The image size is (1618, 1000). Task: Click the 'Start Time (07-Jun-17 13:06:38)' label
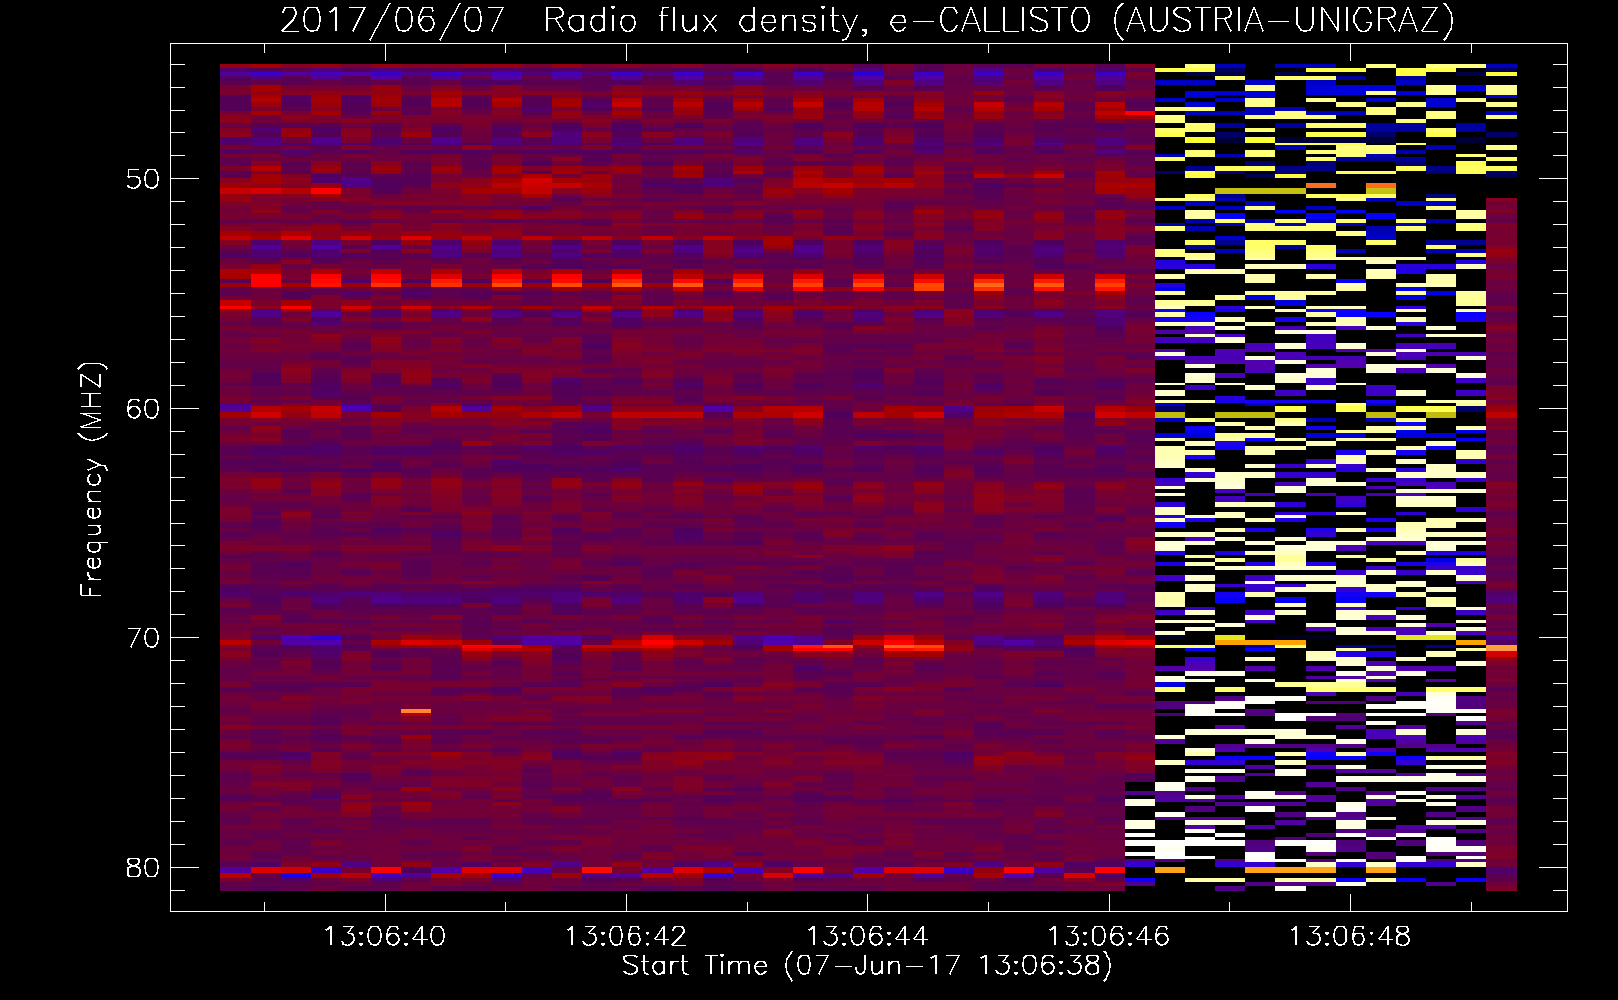coord(867,966)
